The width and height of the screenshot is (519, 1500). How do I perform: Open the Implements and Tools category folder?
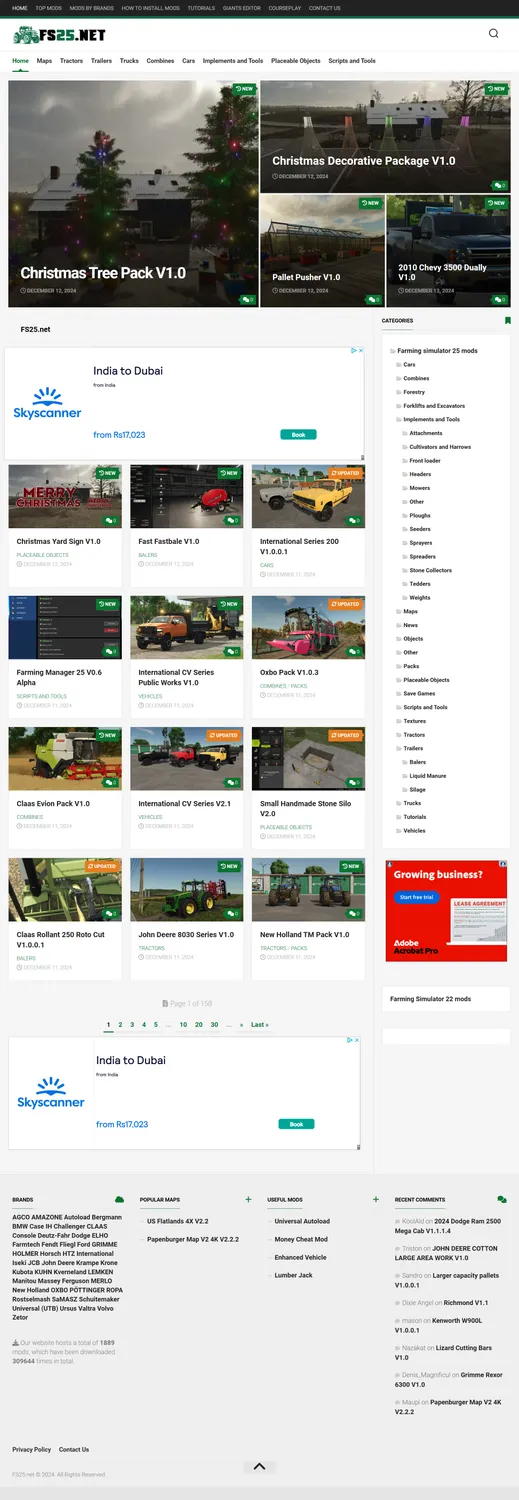coord(432,420)
